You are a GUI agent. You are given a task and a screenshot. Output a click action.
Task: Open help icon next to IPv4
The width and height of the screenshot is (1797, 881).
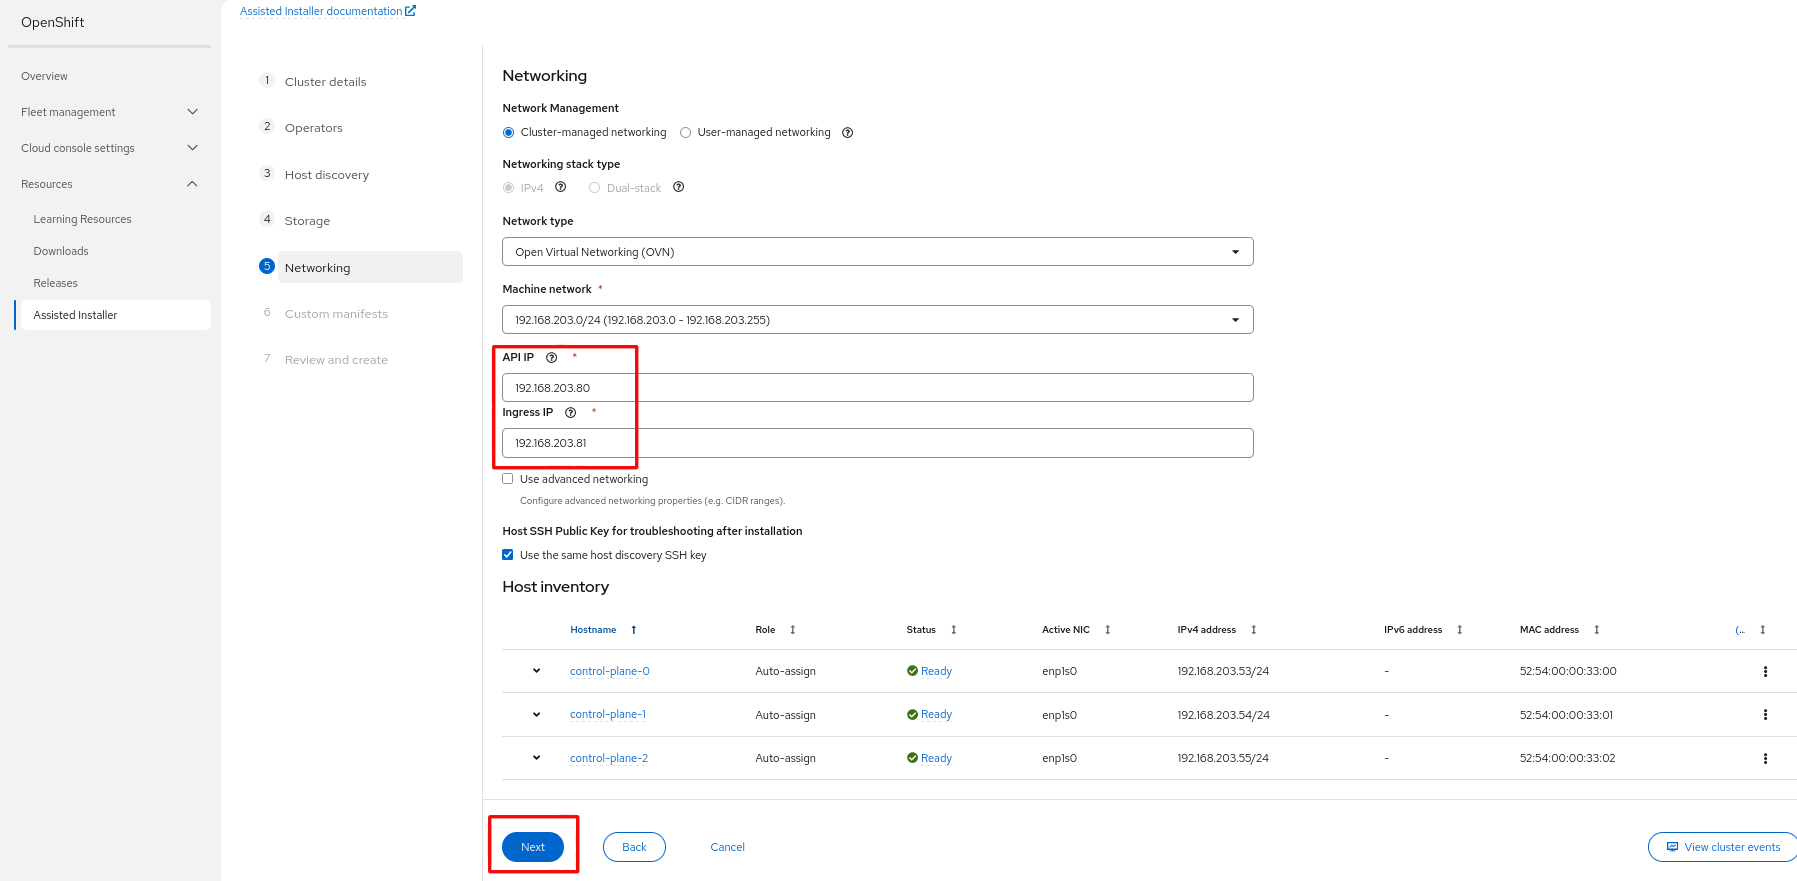(x=560, y=187)
